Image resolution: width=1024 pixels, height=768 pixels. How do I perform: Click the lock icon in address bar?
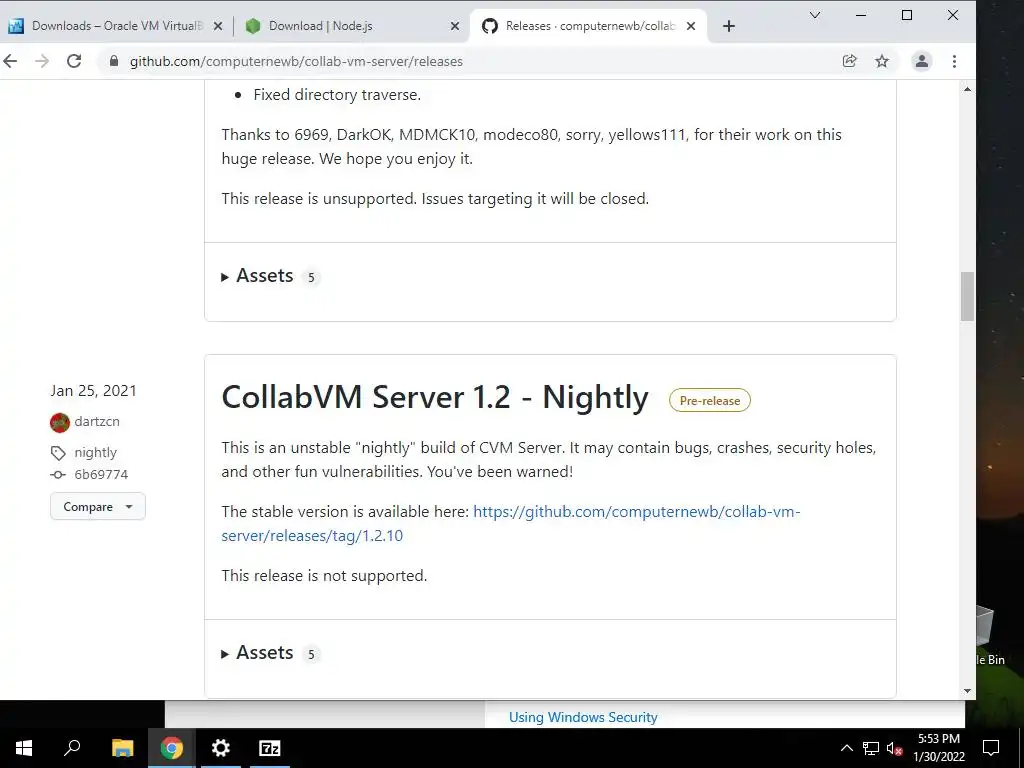point(114,61)
